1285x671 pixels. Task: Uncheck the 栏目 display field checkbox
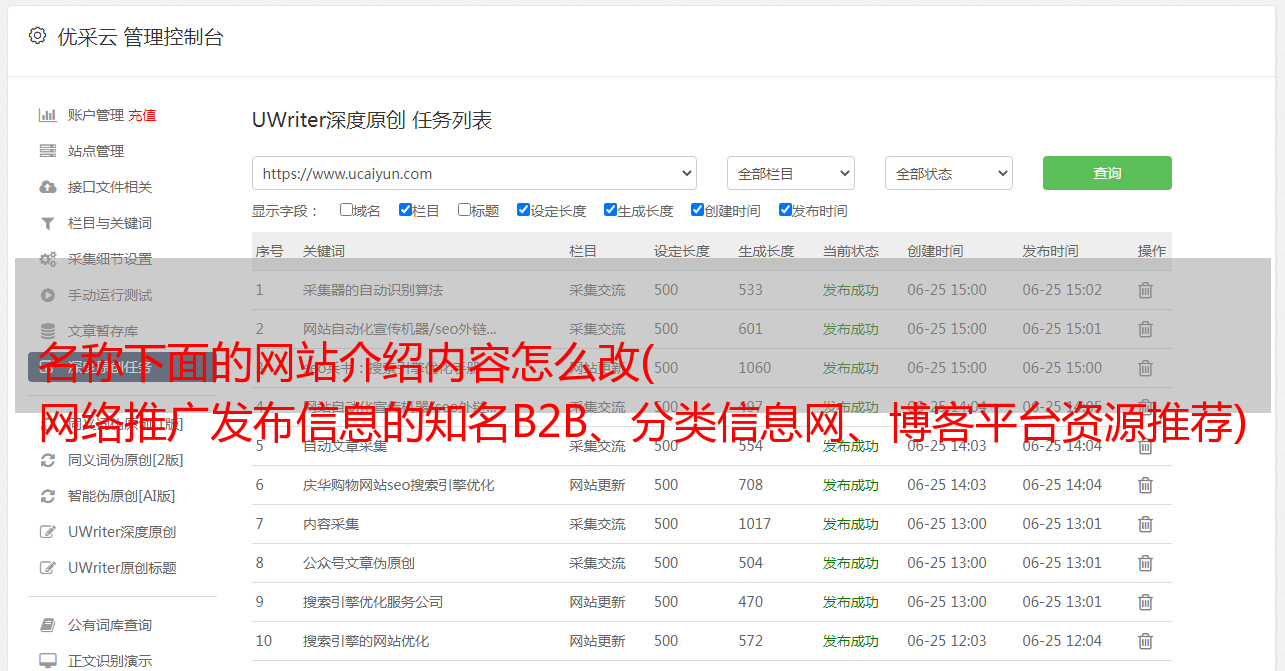(405, 210)
